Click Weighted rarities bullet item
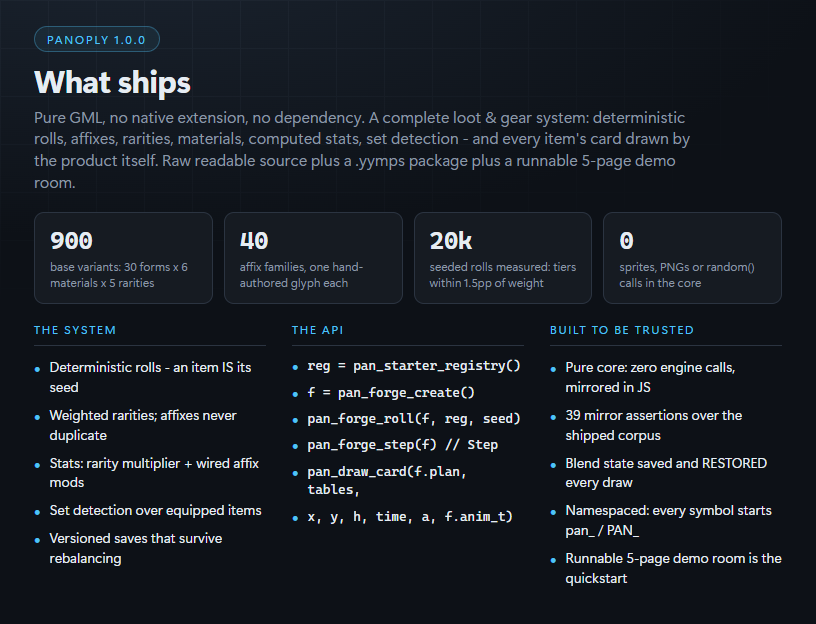This screenshot has height=624, width=816. 143,425
